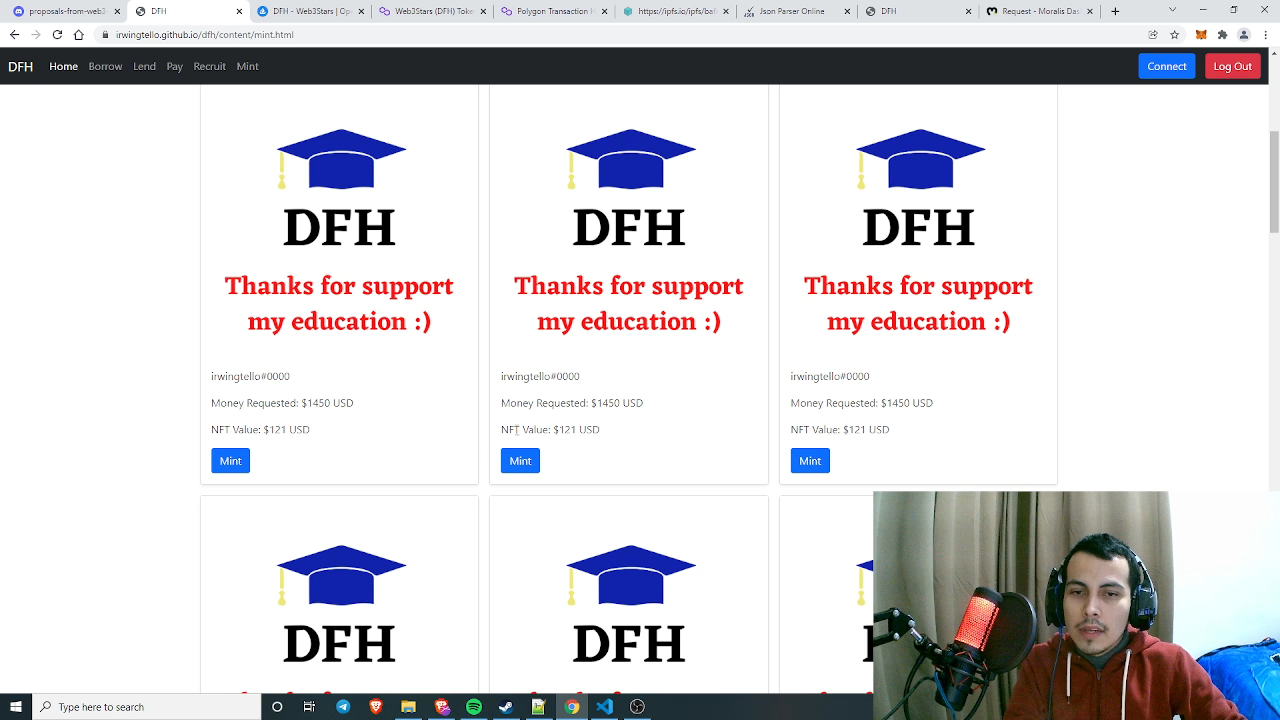Click third card's irwingtello#0000 username
Viewport: 1280px width, 720px height.
click(830, 376)
